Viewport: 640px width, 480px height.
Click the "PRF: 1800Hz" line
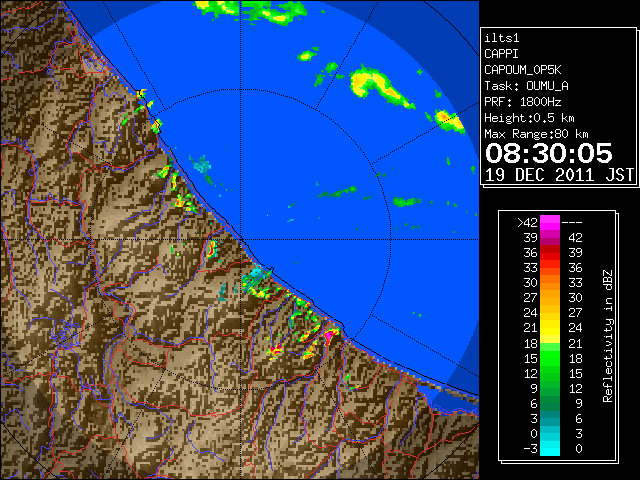[523, 102]
